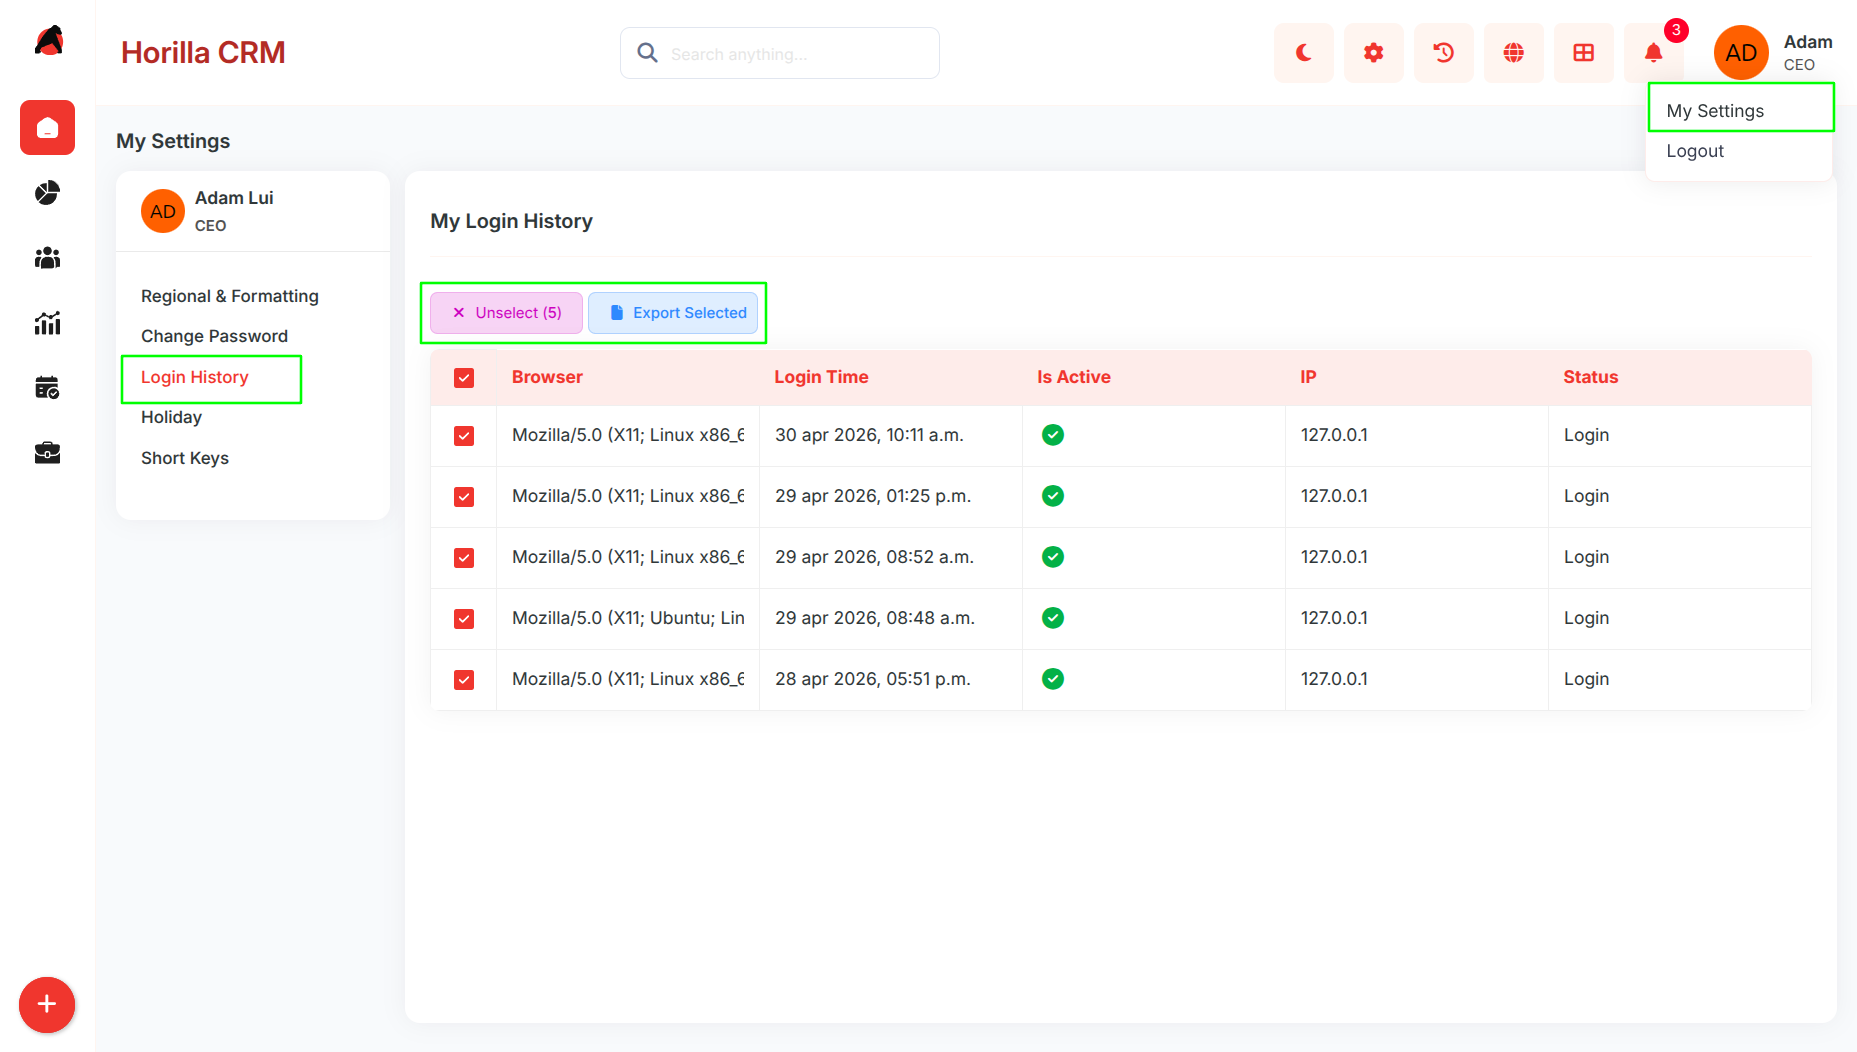
Task: Click the Unselect (5) button
Action: pos(507,313)
